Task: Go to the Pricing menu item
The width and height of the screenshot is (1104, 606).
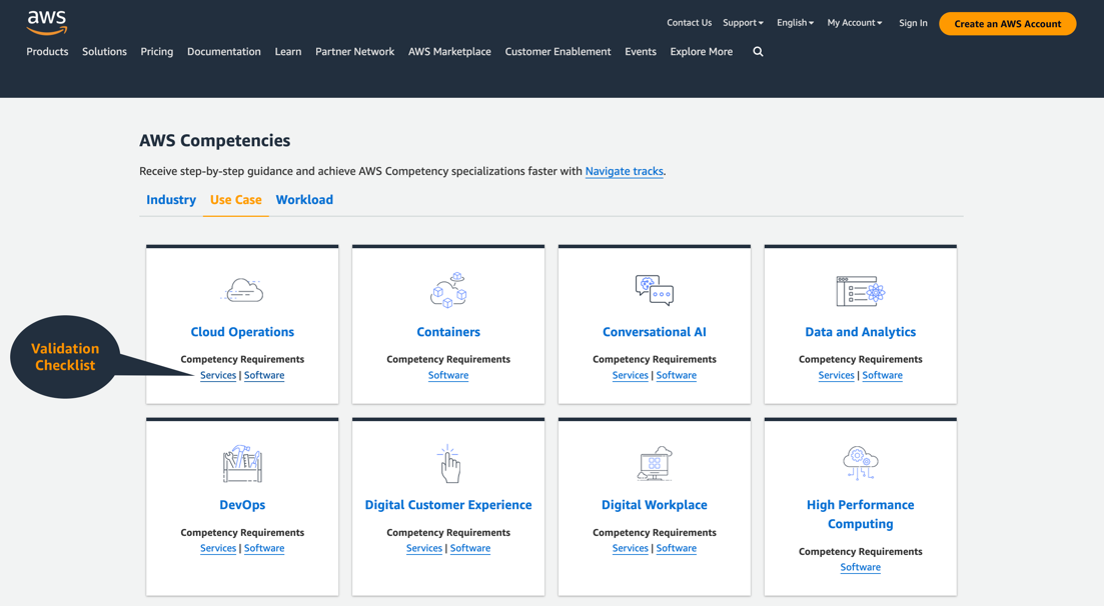Action: point(156,51)
